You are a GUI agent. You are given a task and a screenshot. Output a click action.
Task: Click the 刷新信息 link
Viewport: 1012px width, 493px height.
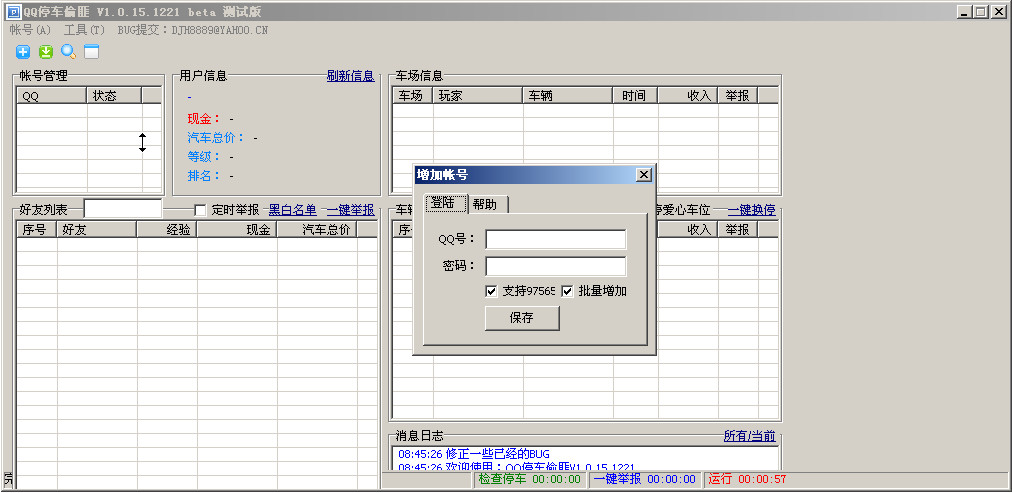[x=350, y=76]
